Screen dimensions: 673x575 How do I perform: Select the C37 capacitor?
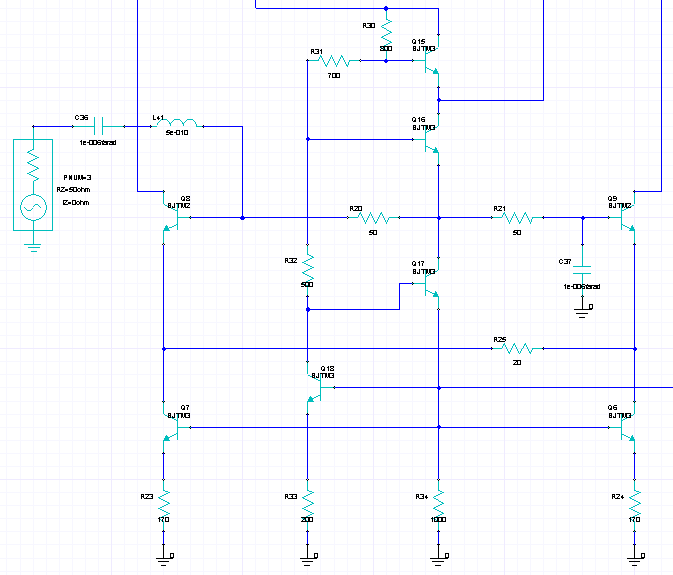click(x=582, y=271)
